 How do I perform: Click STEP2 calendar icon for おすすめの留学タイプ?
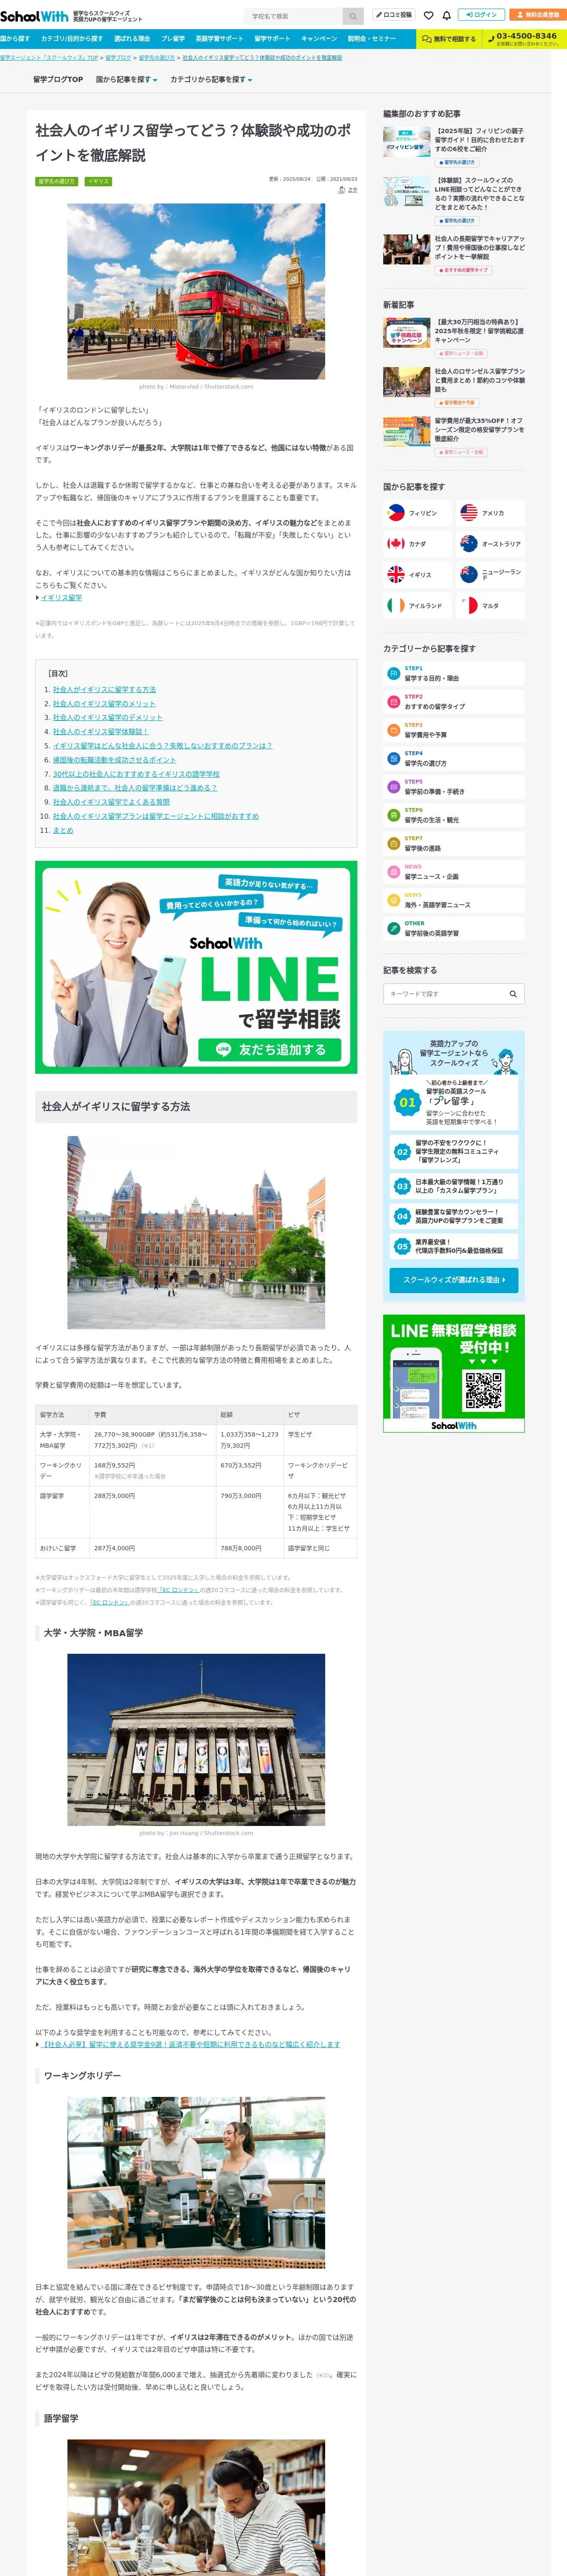(394, 702)
